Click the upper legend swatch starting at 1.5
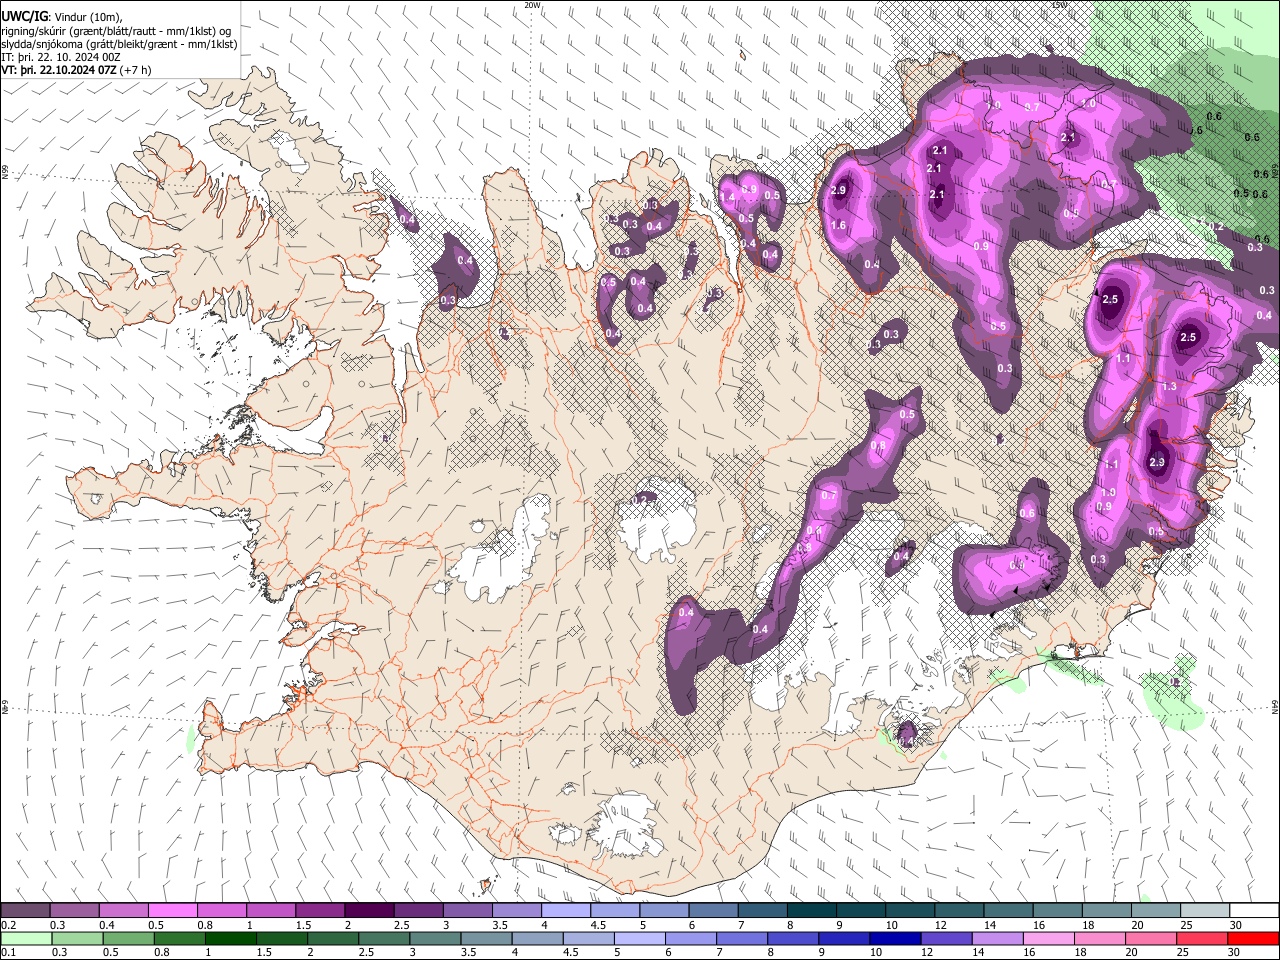Viewport: 1280px width, 960px height. click(319, 911)
